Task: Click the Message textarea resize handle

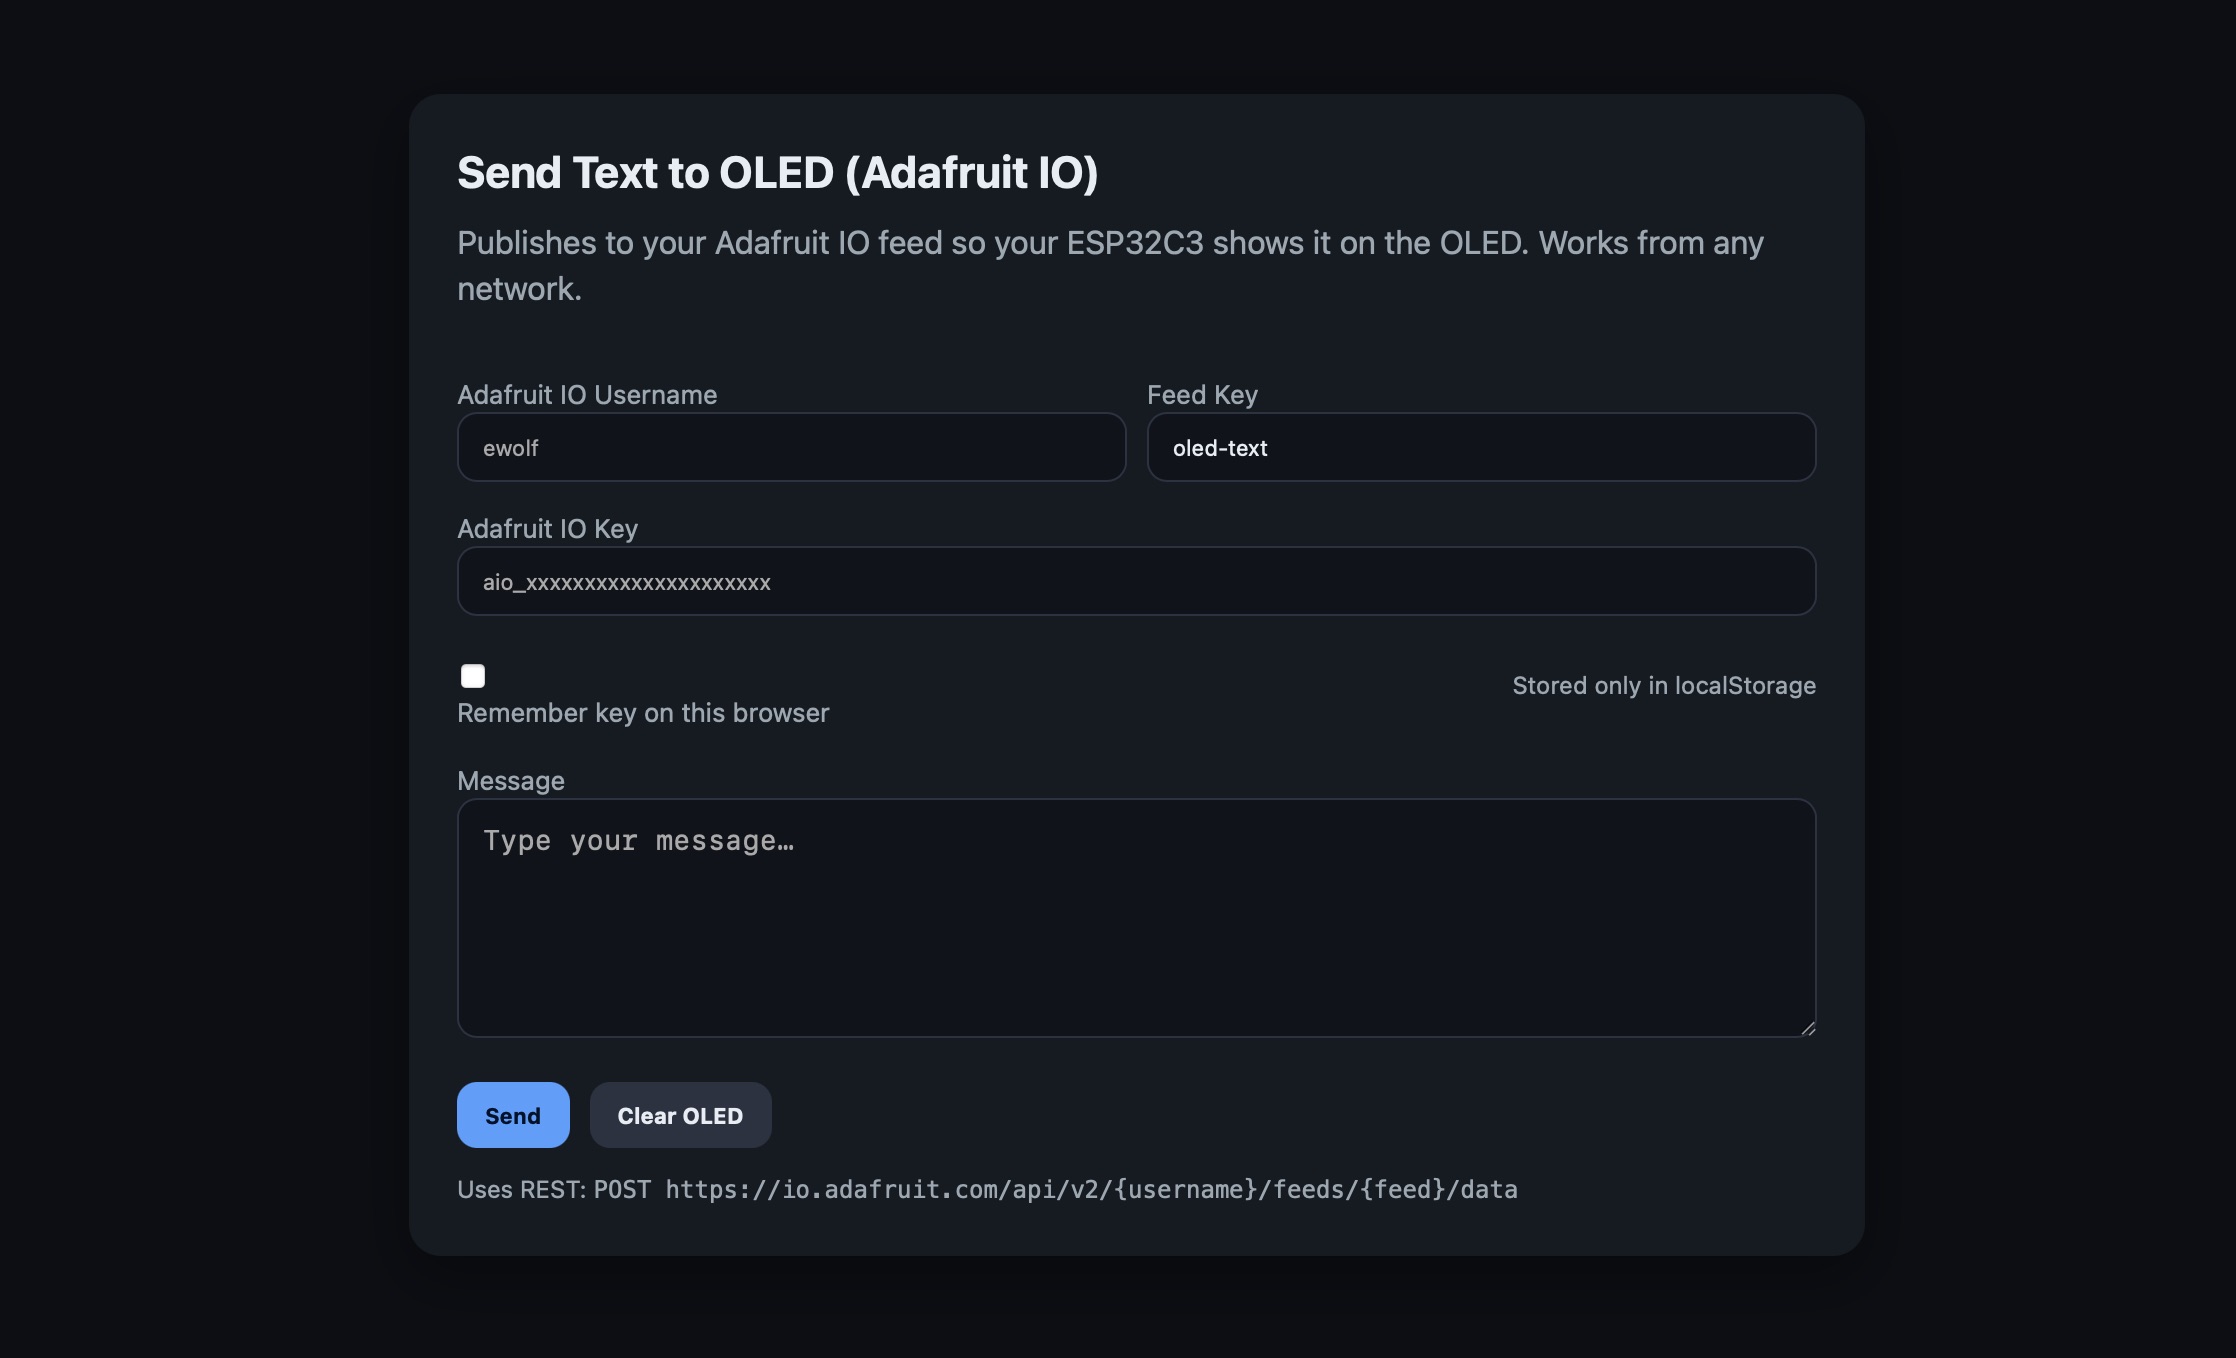Action: (1807, 1028)
